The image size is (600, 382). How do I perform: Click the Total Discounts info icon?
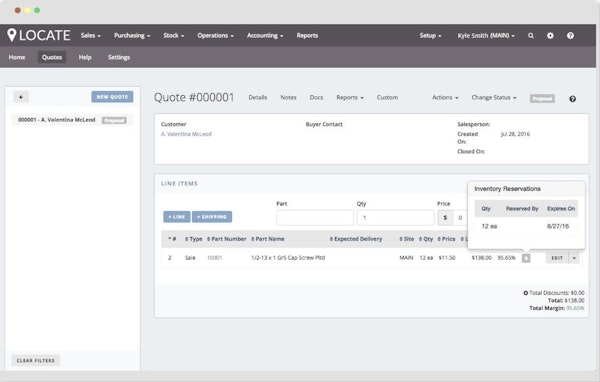(526, 293)
